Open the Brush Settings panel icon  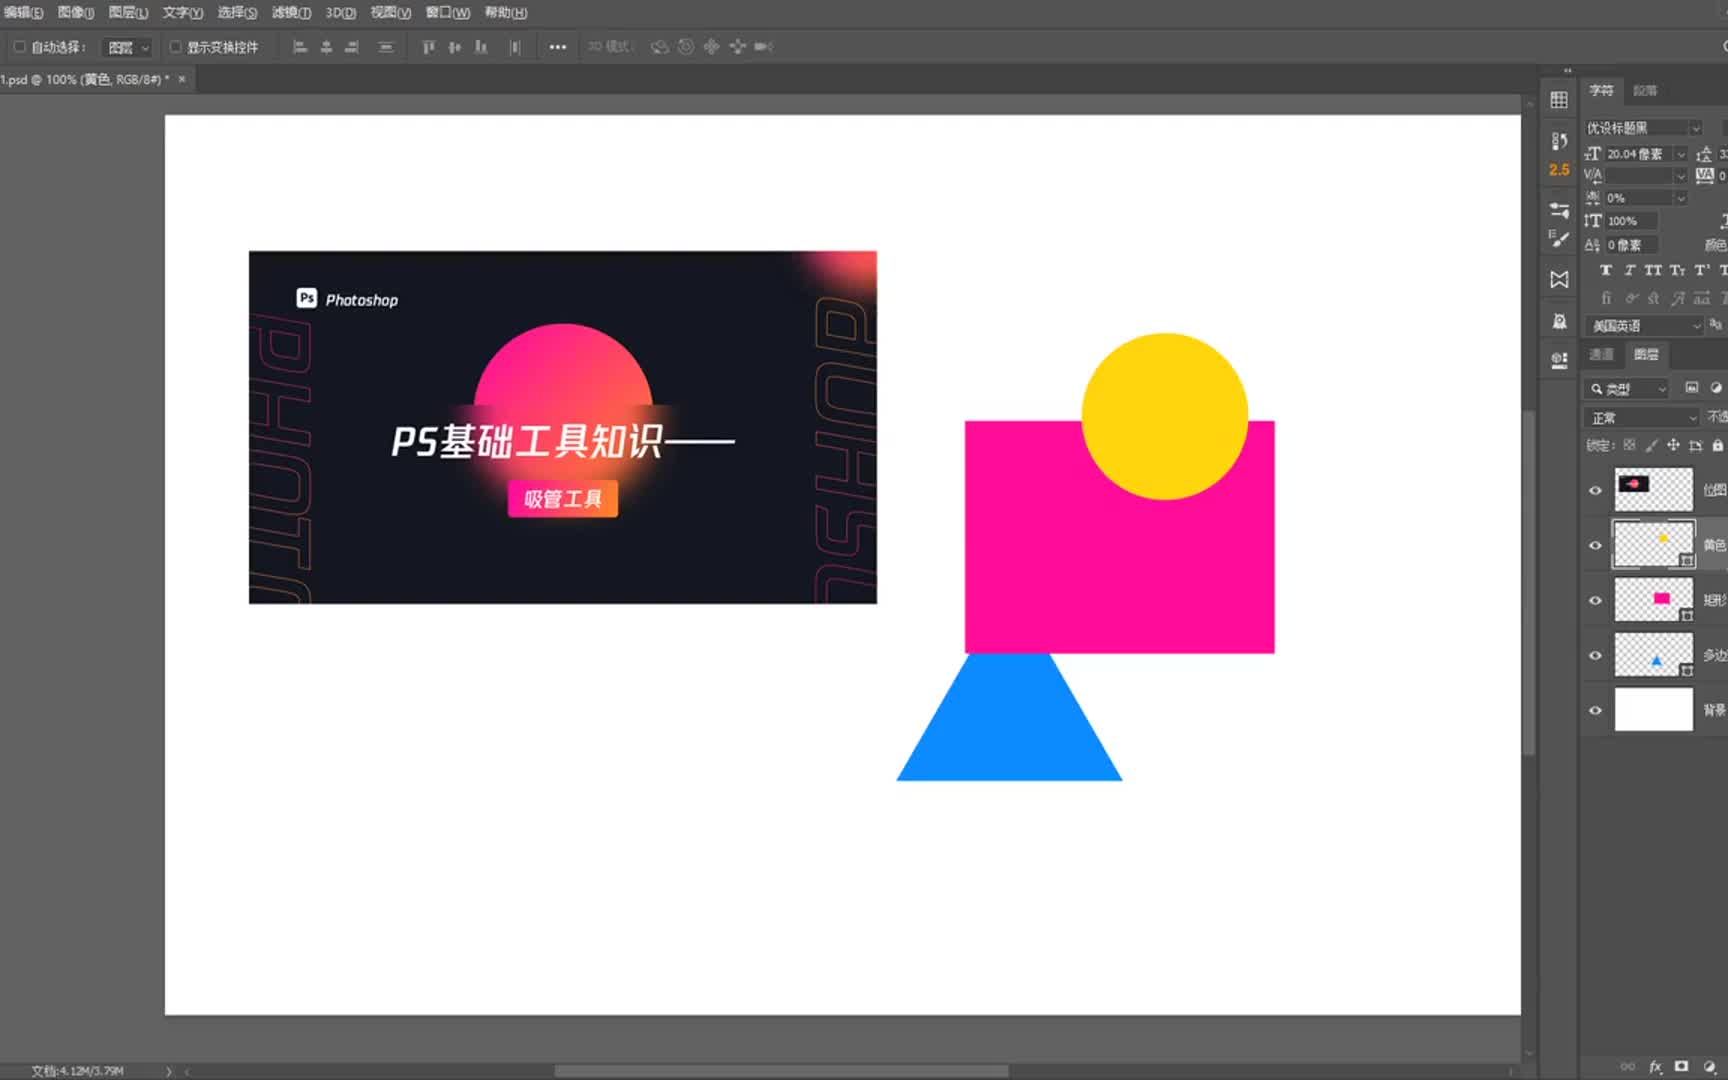[1559, 210]
